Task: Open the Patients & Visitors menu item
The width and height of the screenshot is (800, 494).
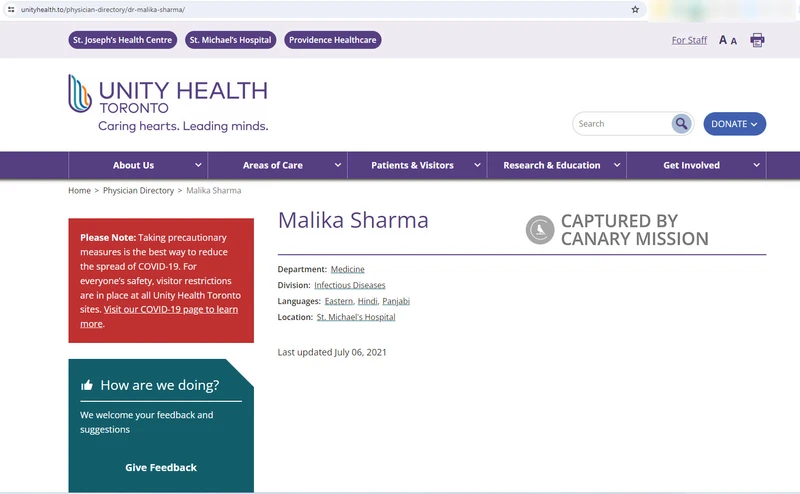Action: (412, 165)
